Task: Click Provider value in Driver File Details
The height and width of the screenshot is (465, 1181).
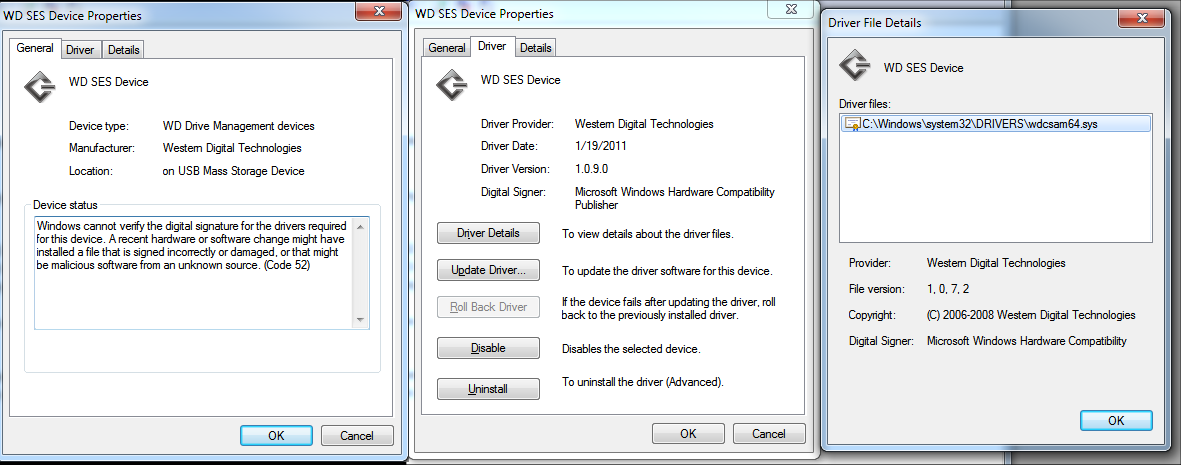Action: [x=996, y=263]
